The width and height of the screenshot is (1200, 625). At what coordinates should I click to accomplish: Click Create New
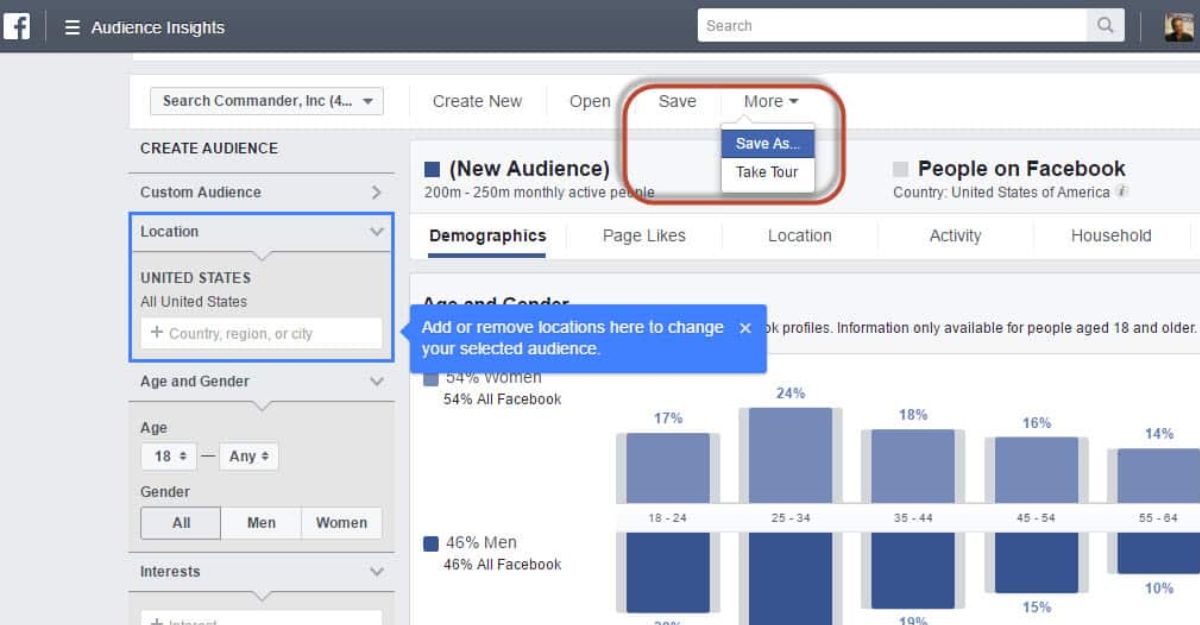[477, 101]
